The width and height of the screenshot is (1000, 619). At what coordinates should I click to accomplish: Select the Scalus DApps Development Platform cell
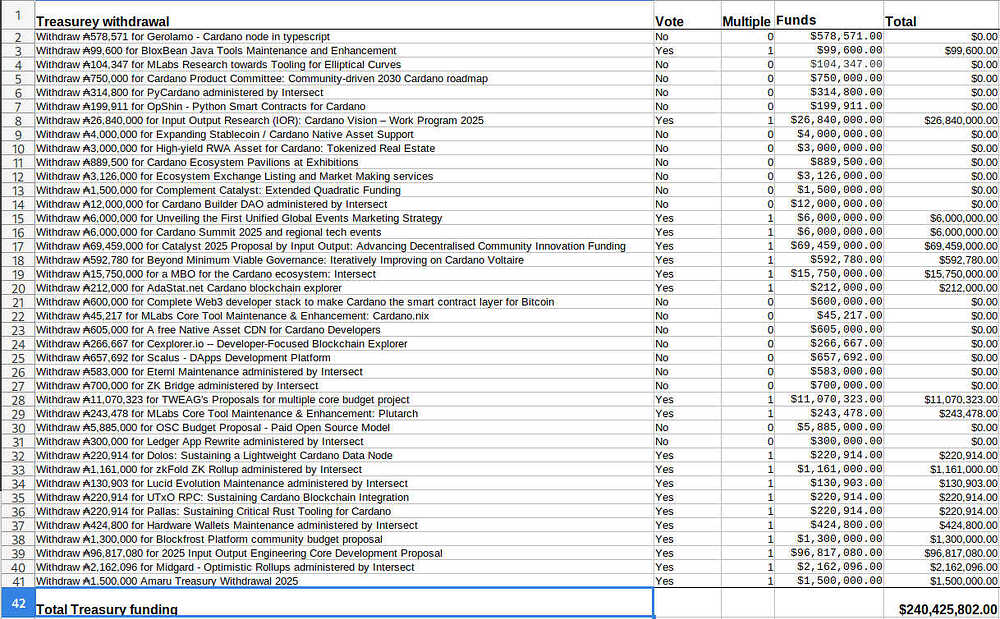pyautogui.click(x=344, y=358)
